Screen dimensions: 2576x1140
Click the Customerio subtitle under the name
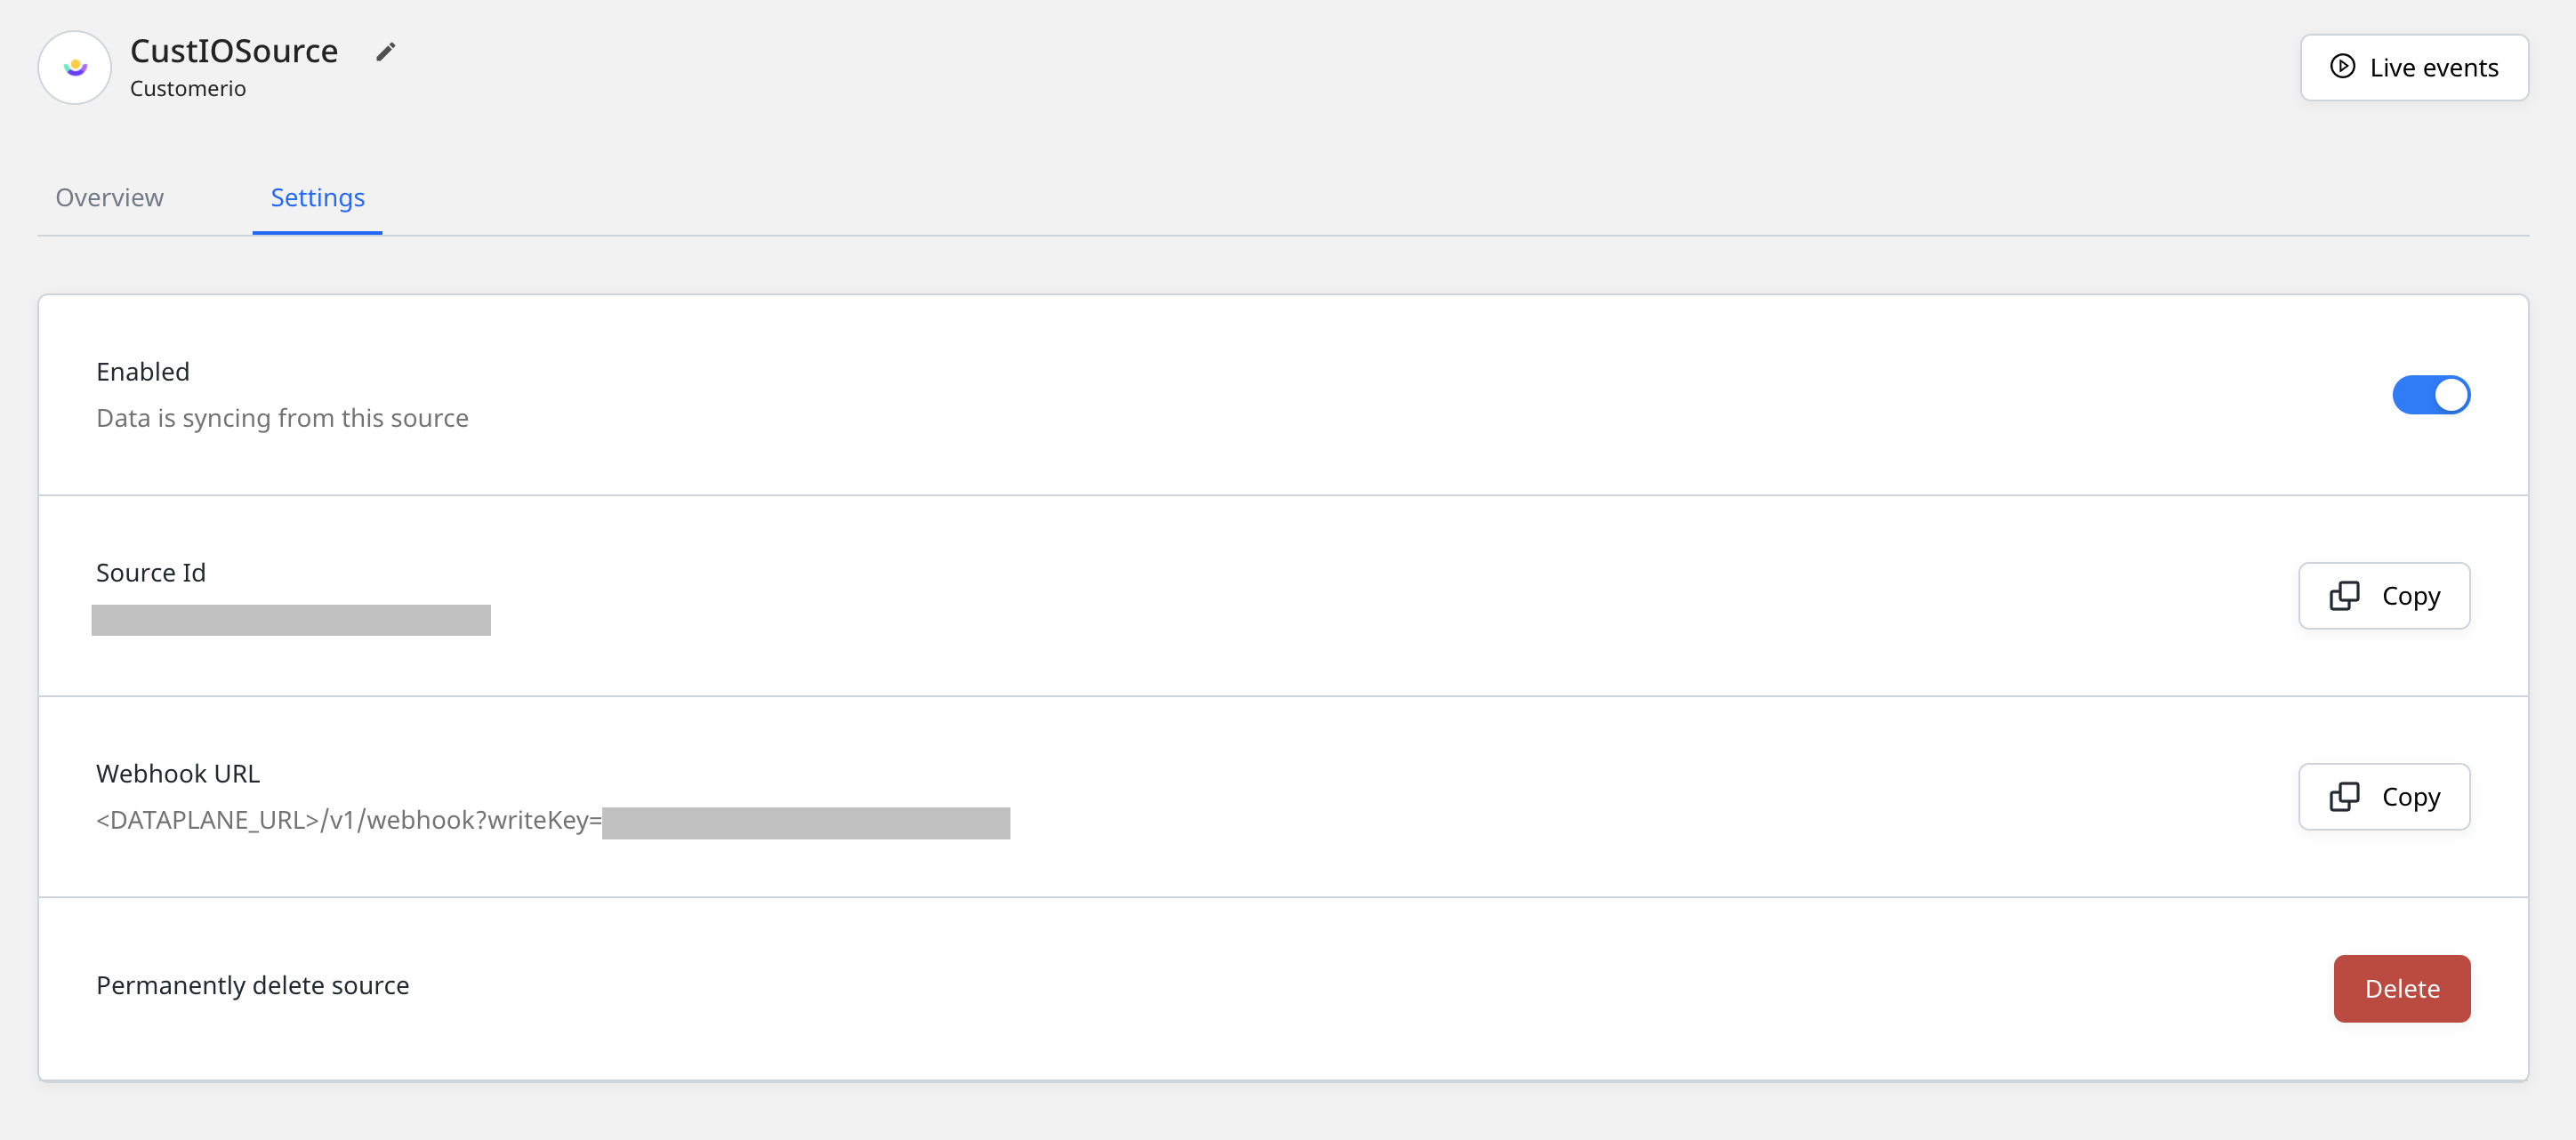[x=188, y=89]
